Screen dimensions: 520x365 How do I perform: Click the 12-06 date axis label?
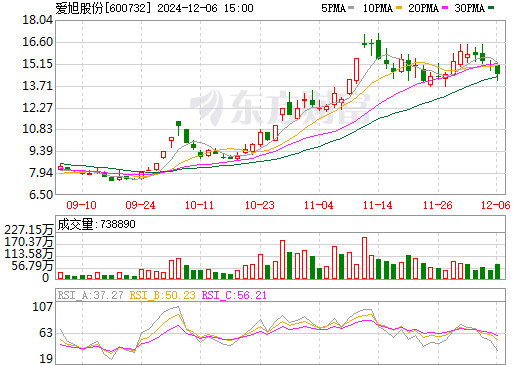(x=496, y=205)
